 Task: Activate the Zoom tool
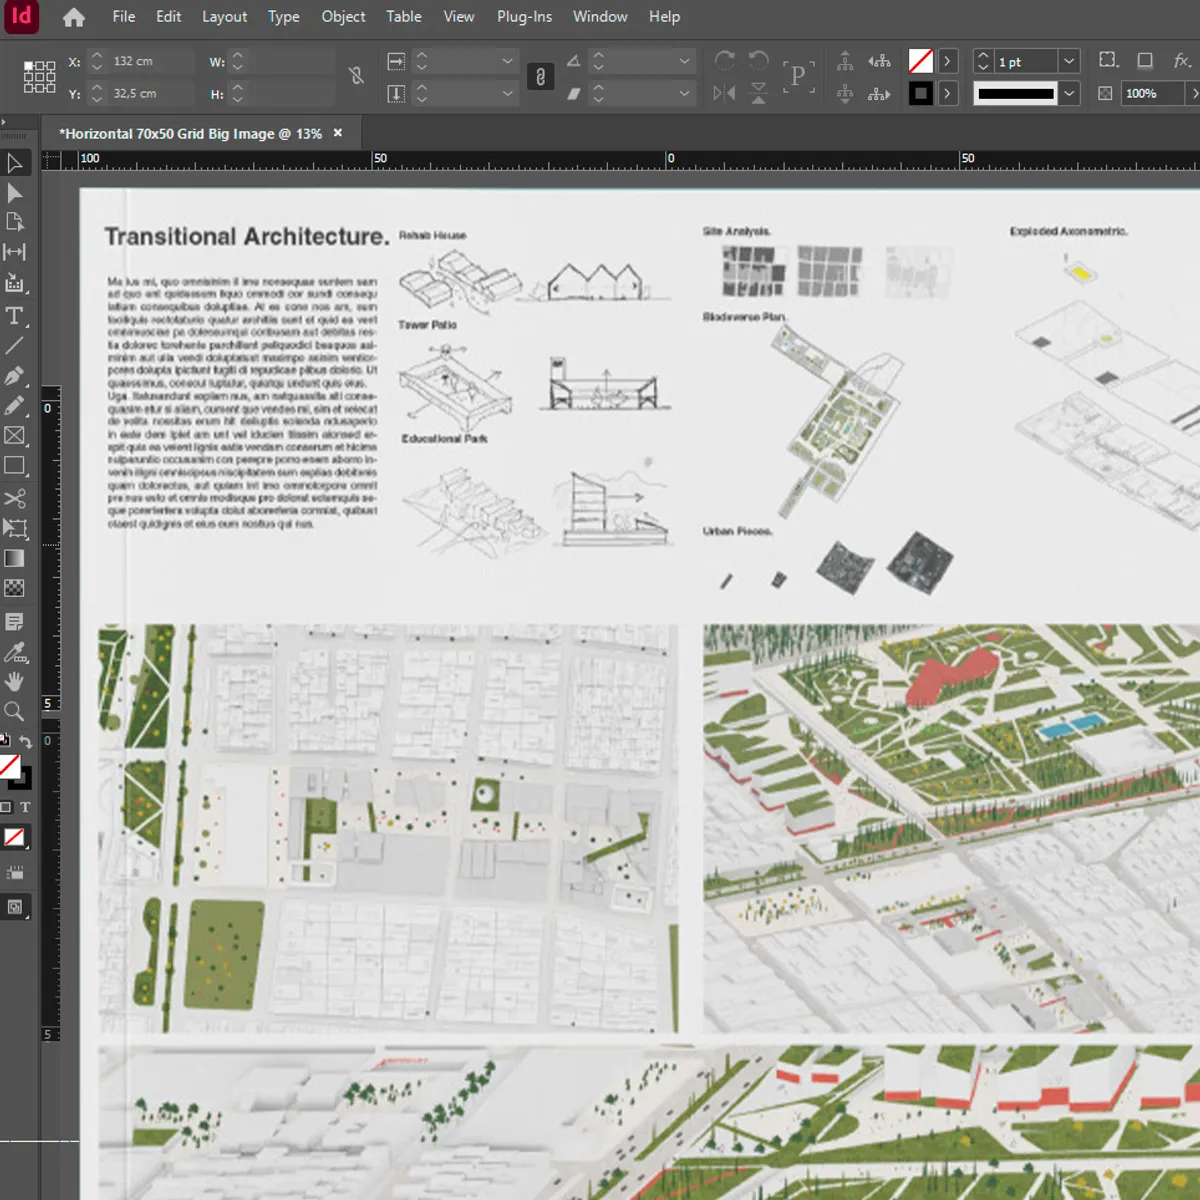15,712
